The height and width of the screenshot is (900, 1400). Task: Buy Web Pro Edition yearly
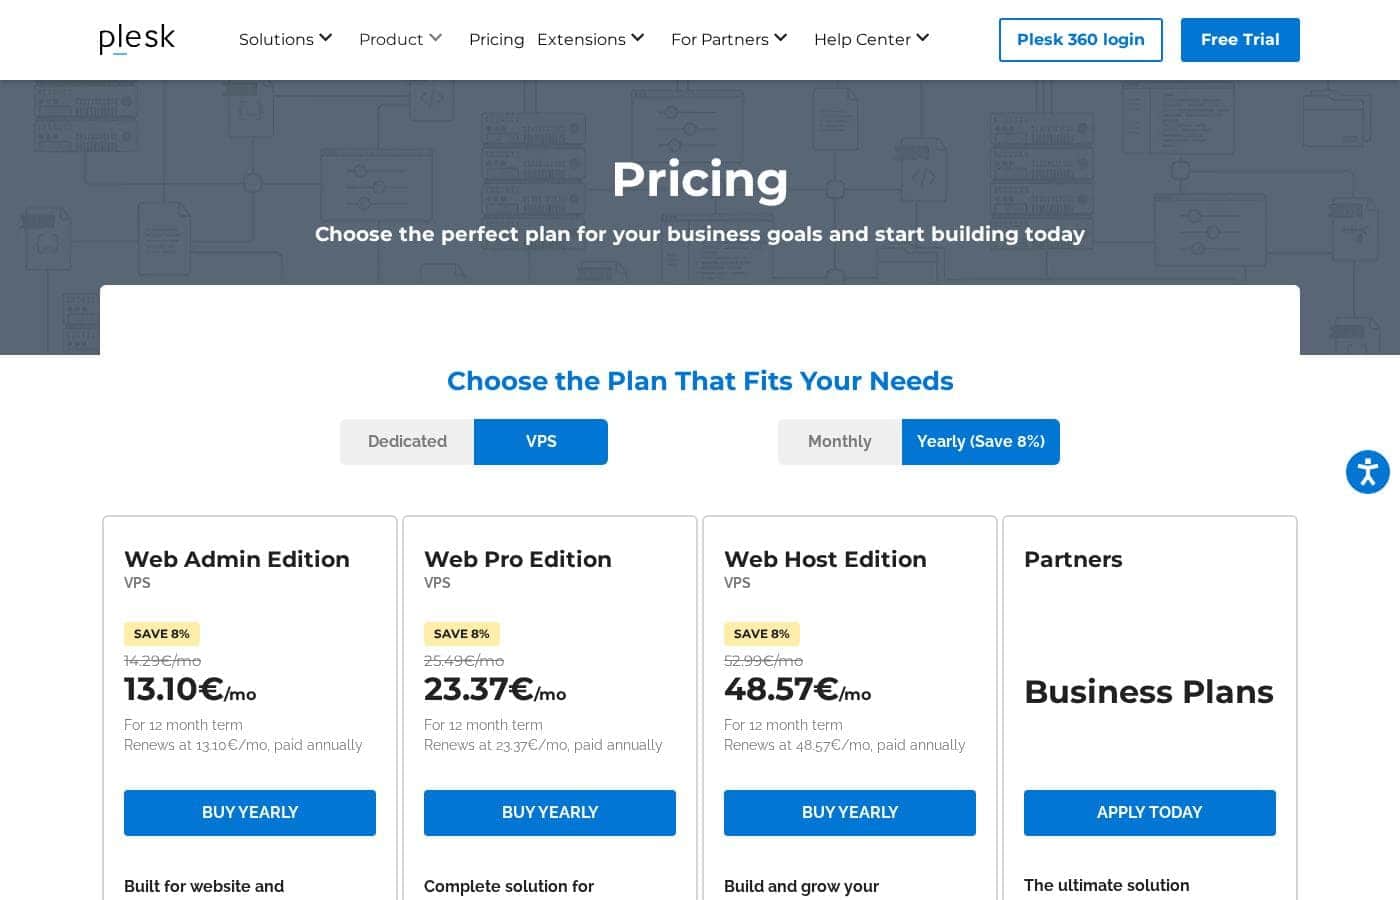(x=550, y=813)
